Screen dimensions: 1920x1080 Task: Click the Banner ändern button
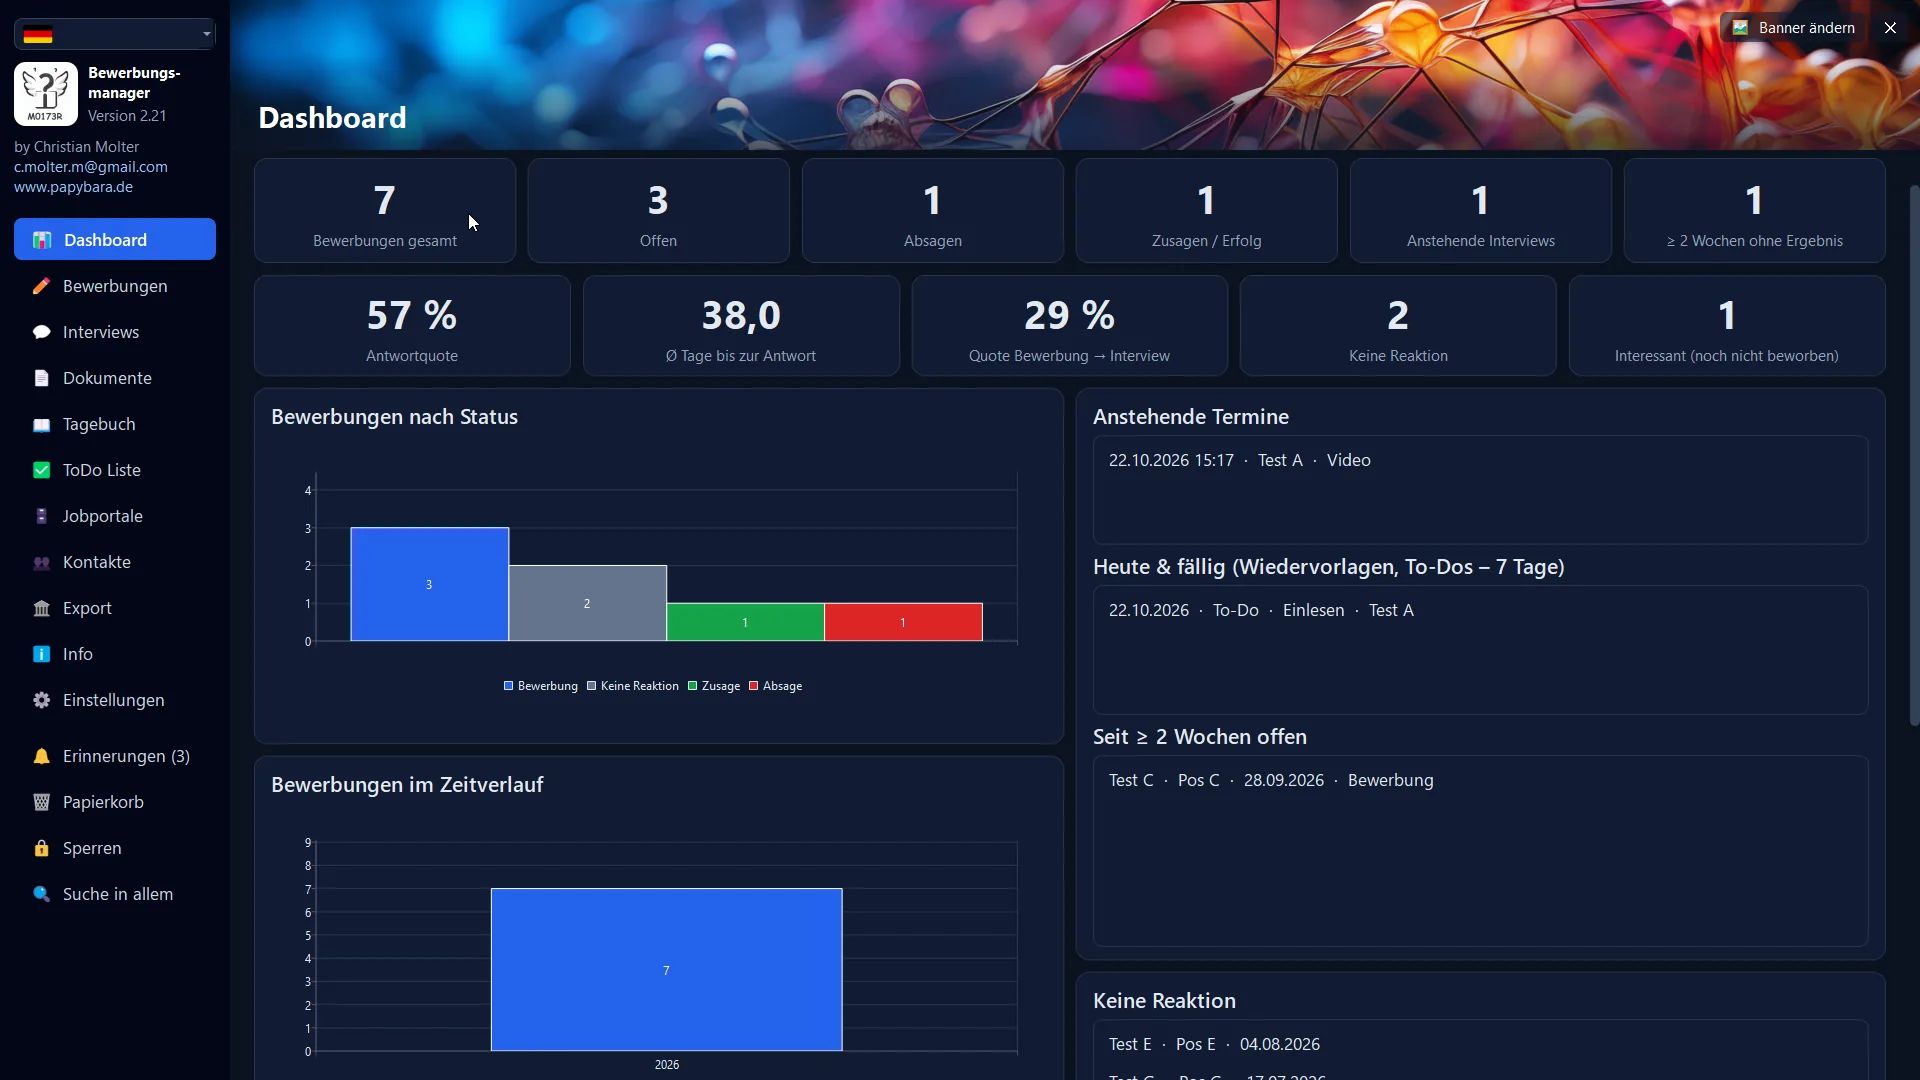(x=1794, y=28)
